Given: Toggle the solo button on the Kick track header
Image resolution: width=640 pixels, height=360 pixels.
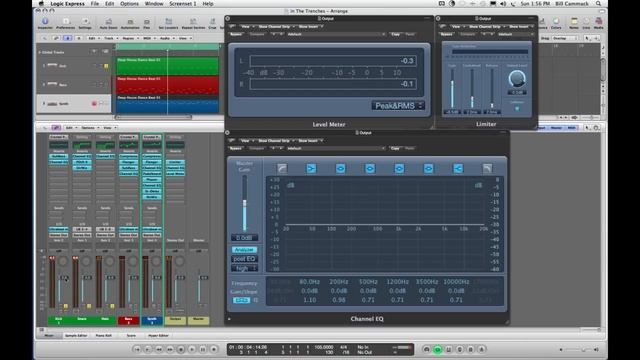Looking at the screenshot, I should point(106,66).
